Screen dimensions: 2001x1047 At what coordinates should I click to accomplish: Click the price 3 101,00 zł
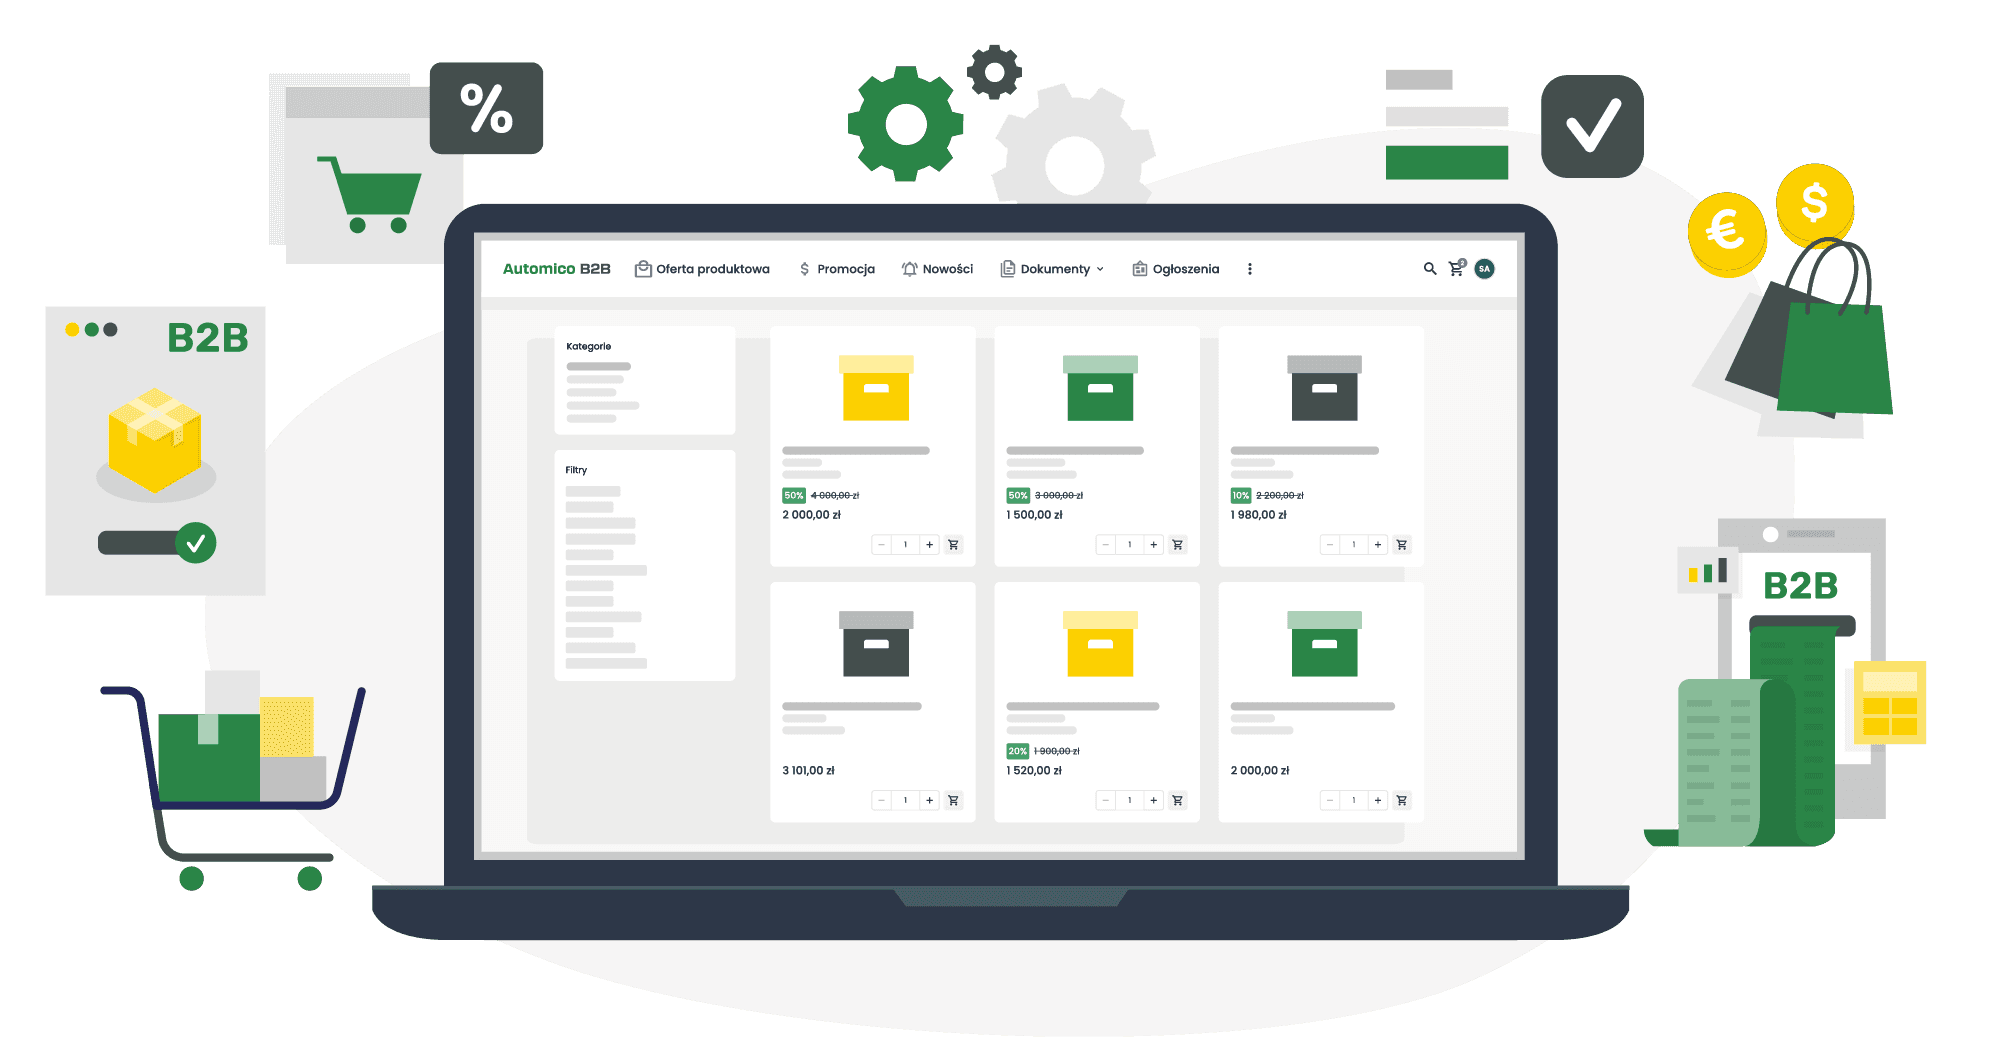tap(808, 771)
